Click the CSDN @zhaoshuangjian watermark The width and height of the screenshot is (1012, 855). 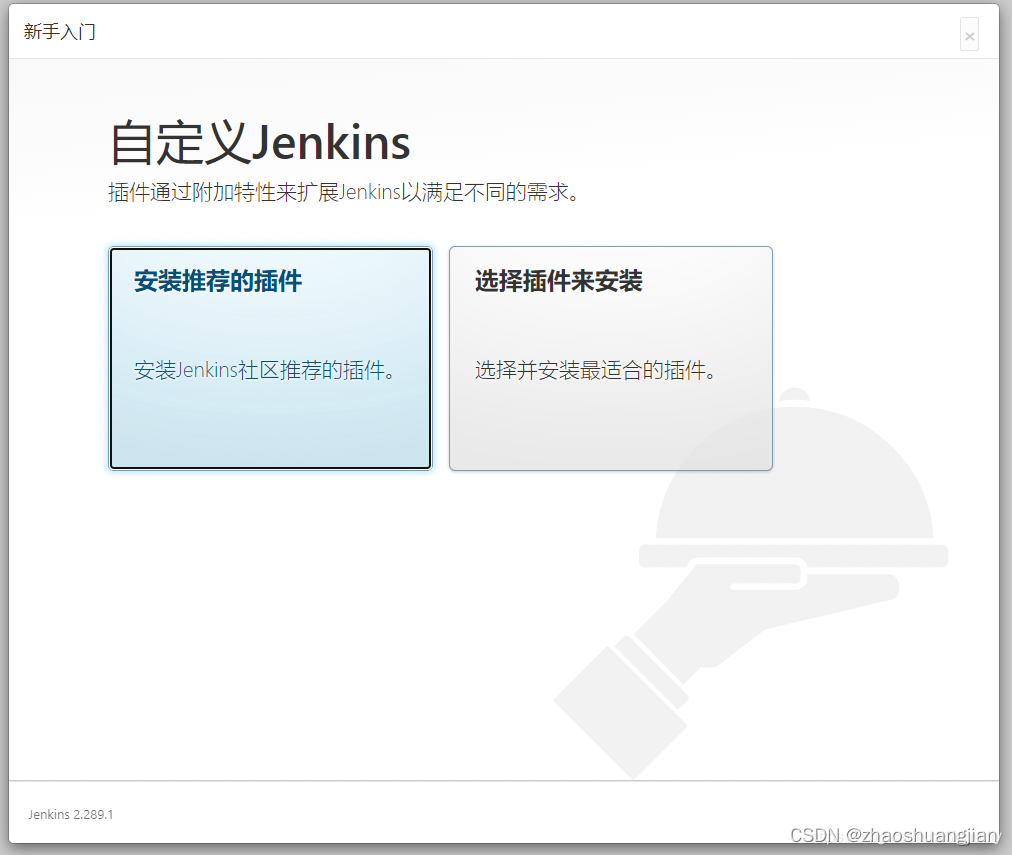[895, 835]
